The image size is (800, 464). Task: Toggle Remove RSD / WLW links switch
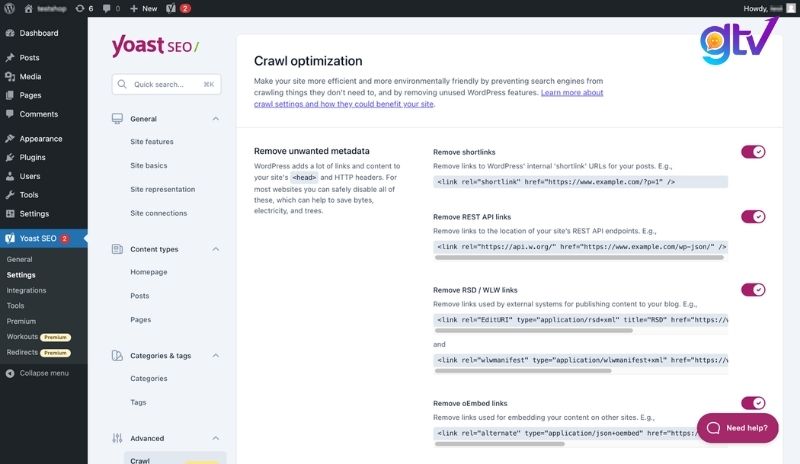(753, 289)
